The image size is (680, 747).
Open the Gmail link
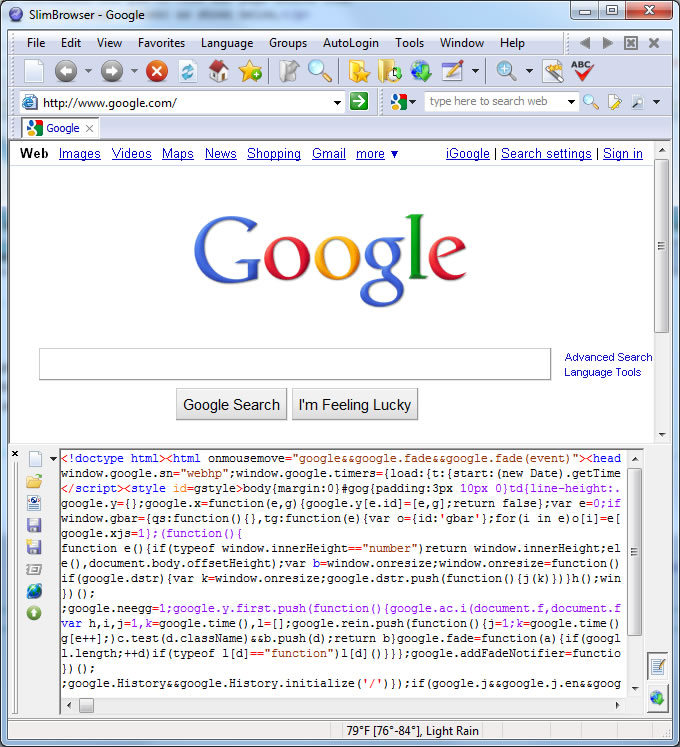[x=329, y=153]
